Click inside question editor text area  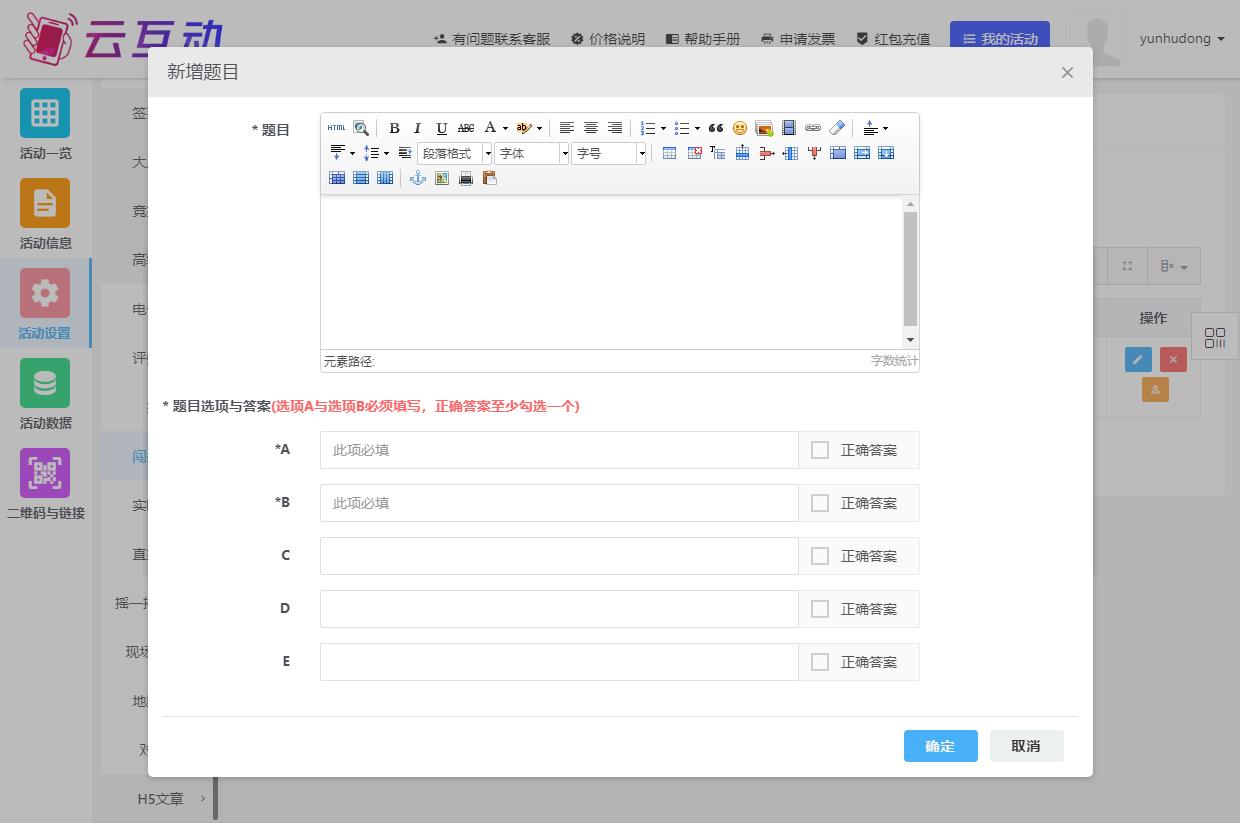pos(611,272)
